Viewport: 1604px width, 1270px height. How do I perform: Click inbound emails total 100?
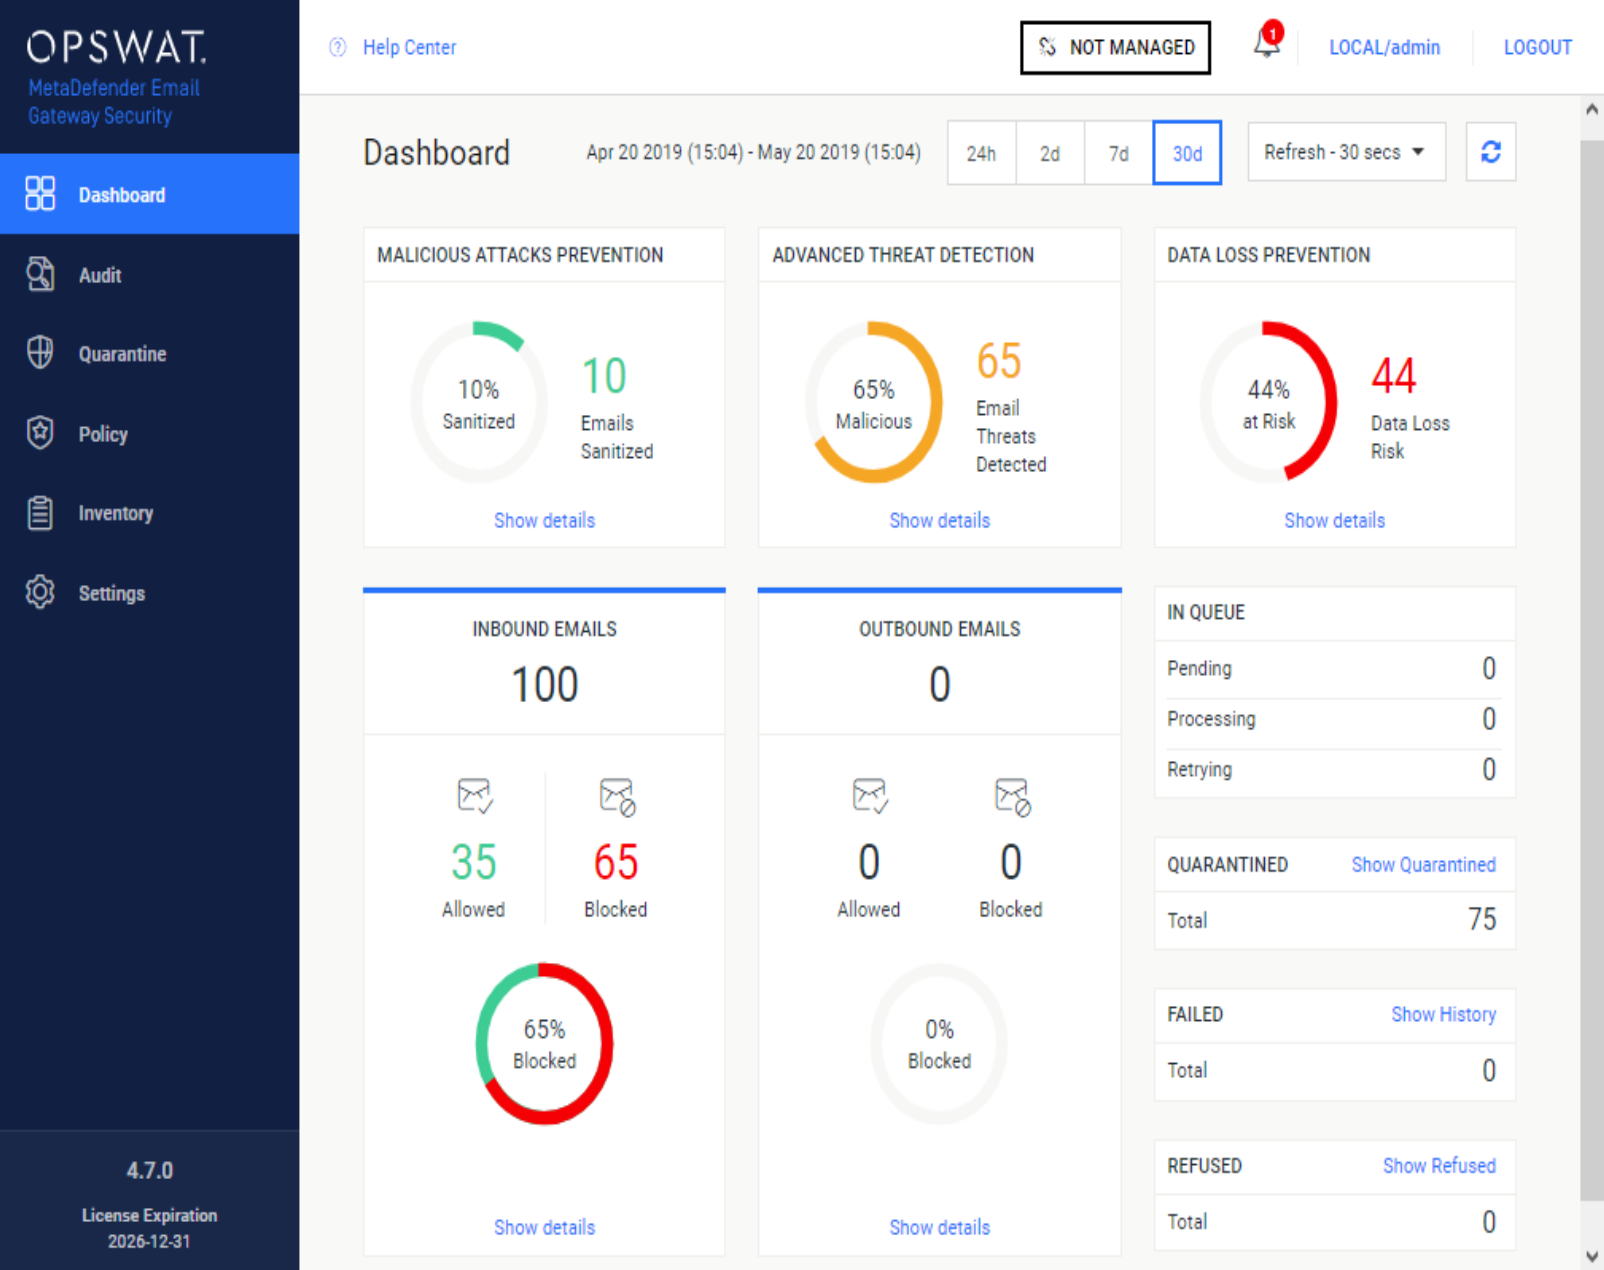point(544,685)
